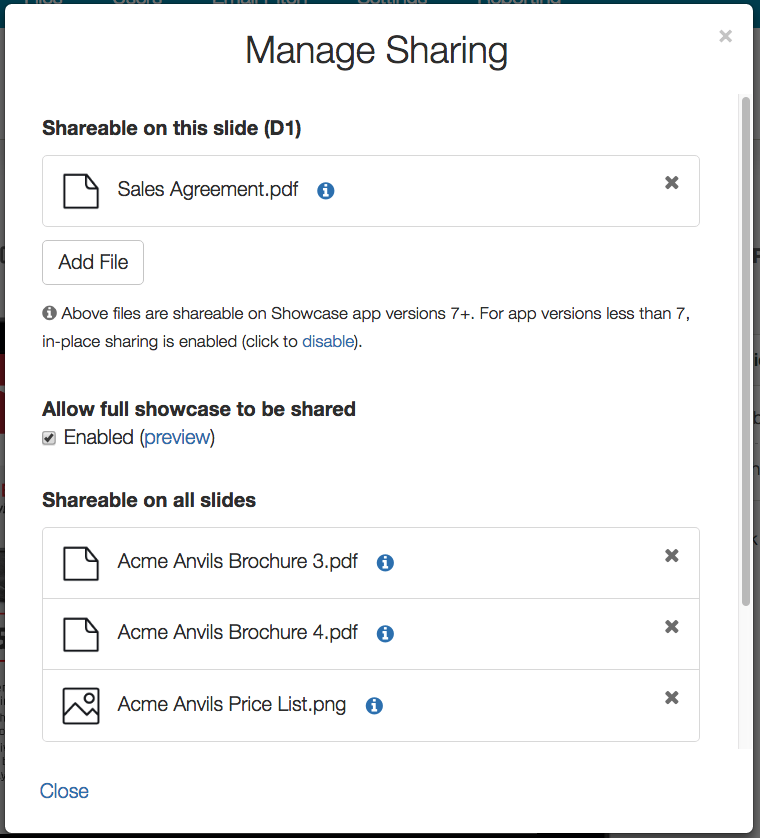This screenshot has height=838, width=760.
Task: Dismiss the Manage Sharing dialog with X
Action: [x=725, y=37]
